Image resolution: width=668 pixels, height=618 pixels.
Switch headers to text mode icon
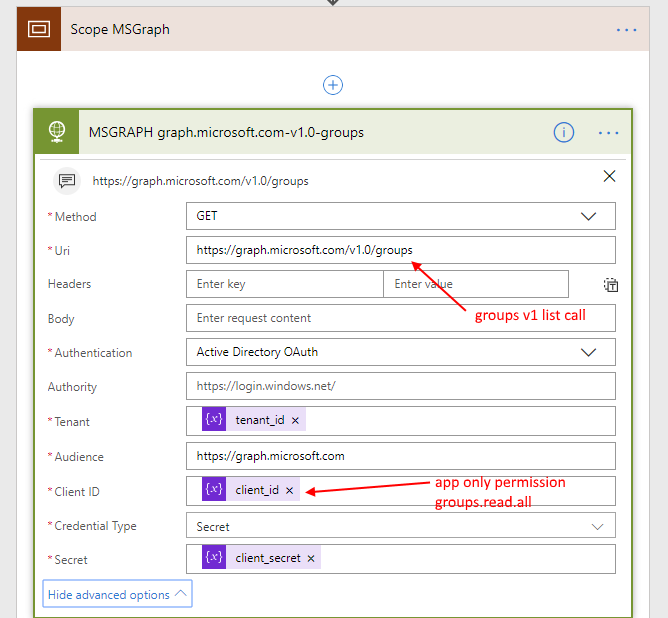pos(610,285)
